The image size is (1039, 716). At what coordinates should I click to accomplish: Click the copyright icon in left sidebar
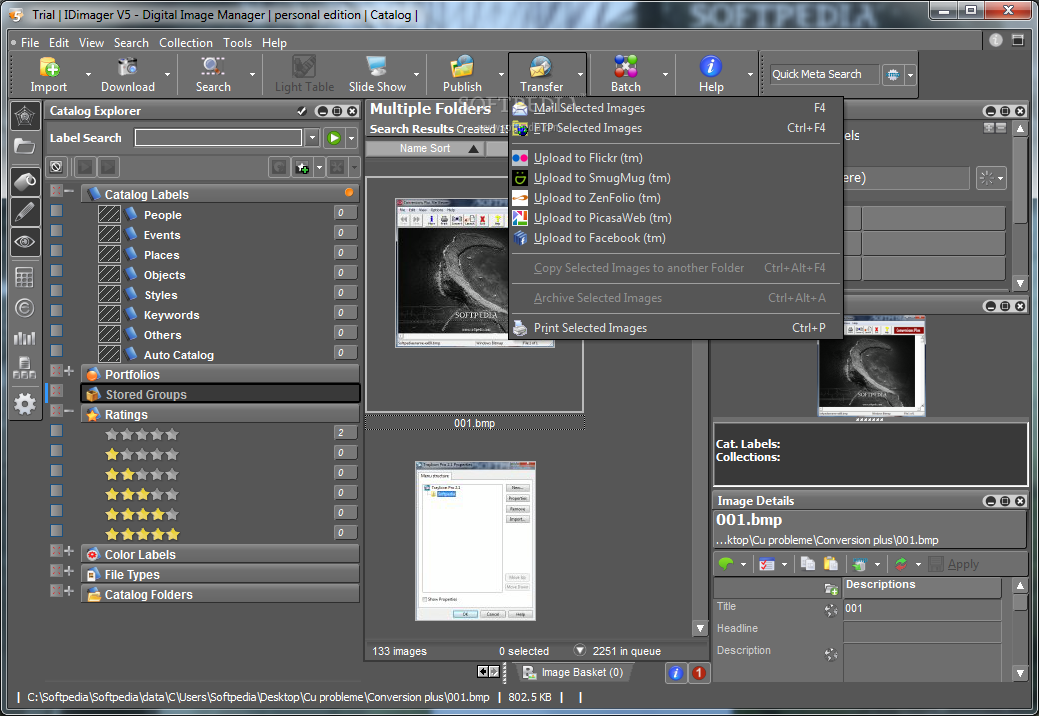tap(25, 308)
